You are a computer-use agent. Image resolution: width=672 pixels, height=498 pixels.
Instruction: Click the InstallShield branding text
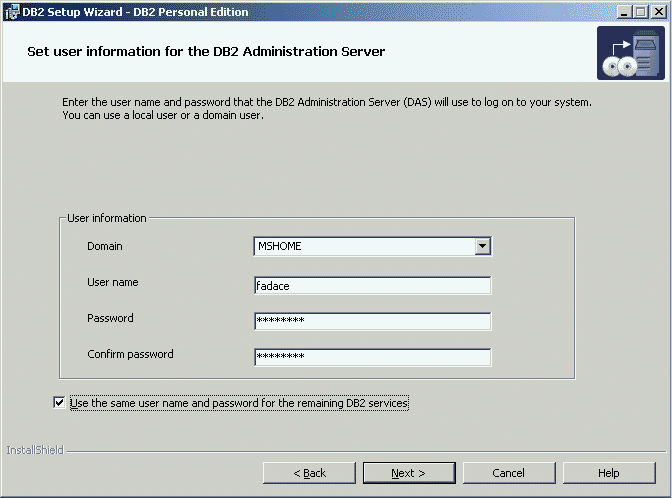[35, 451]
